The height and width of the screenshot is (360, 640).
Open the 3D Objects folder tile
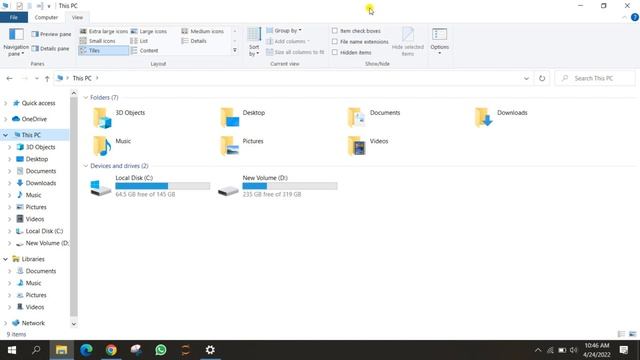[x=119, y=117]
